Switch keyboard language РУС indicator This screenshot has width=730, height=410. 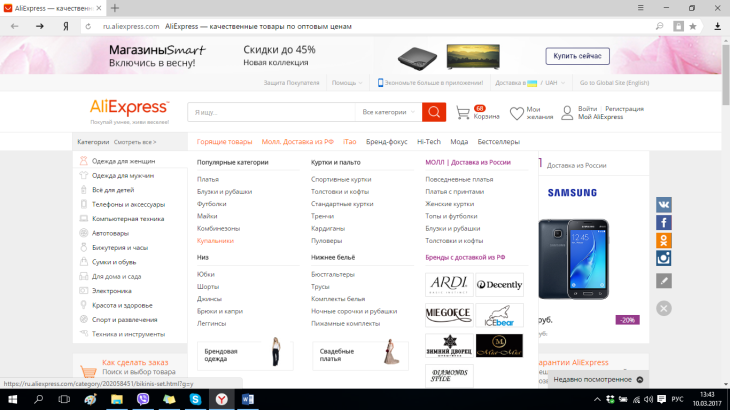click(677, 399)
